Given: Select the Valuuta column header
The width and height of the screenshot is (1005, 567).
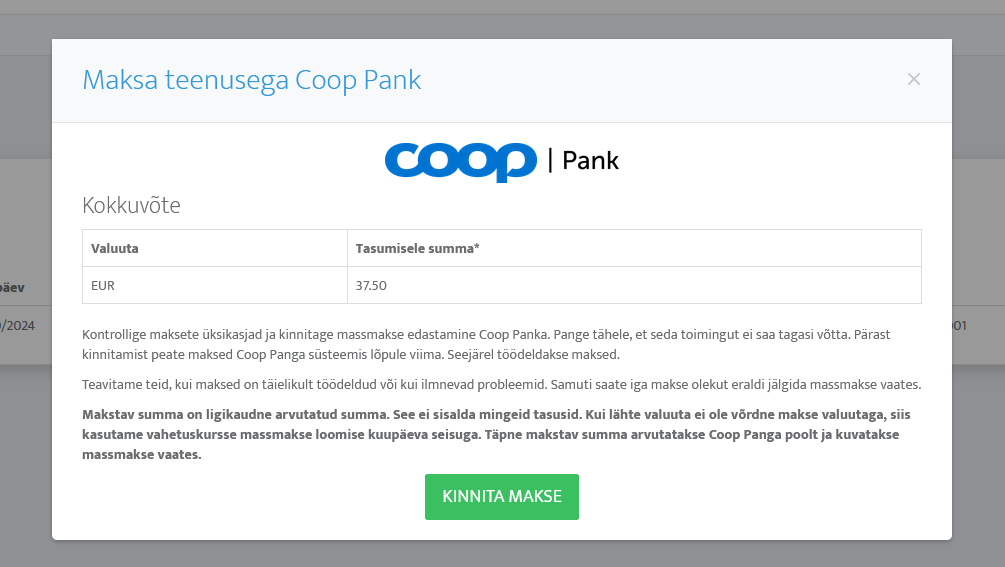Looking at the screenshot, I should pos(215,249).
